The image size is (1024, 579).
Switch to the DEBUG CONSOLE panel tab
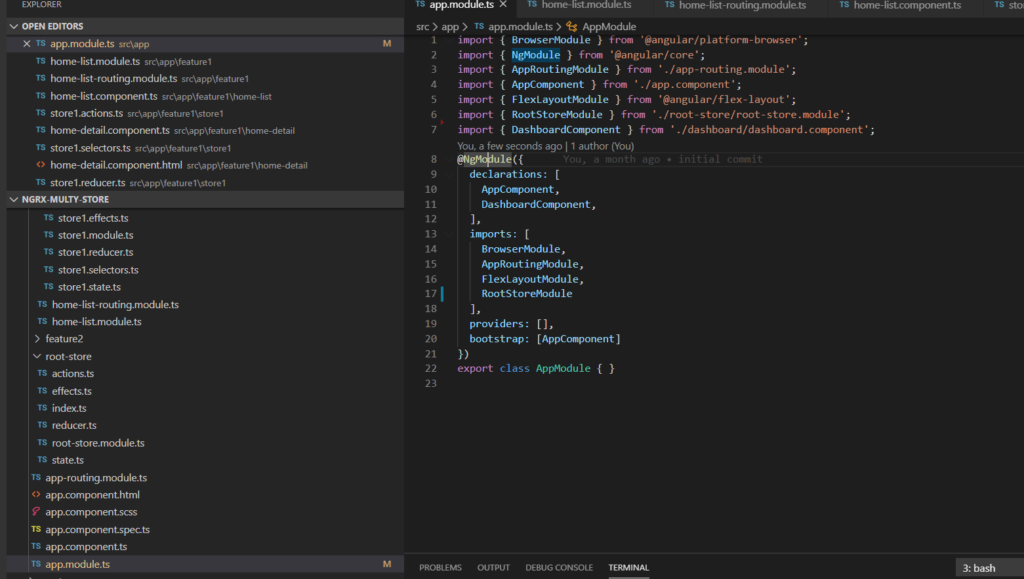click(559, 568)
